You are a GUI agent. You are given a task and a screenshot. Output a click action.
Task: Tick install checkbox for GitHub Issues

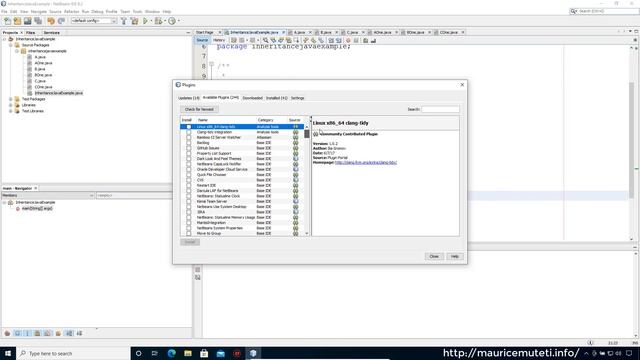tap(188, 148)
